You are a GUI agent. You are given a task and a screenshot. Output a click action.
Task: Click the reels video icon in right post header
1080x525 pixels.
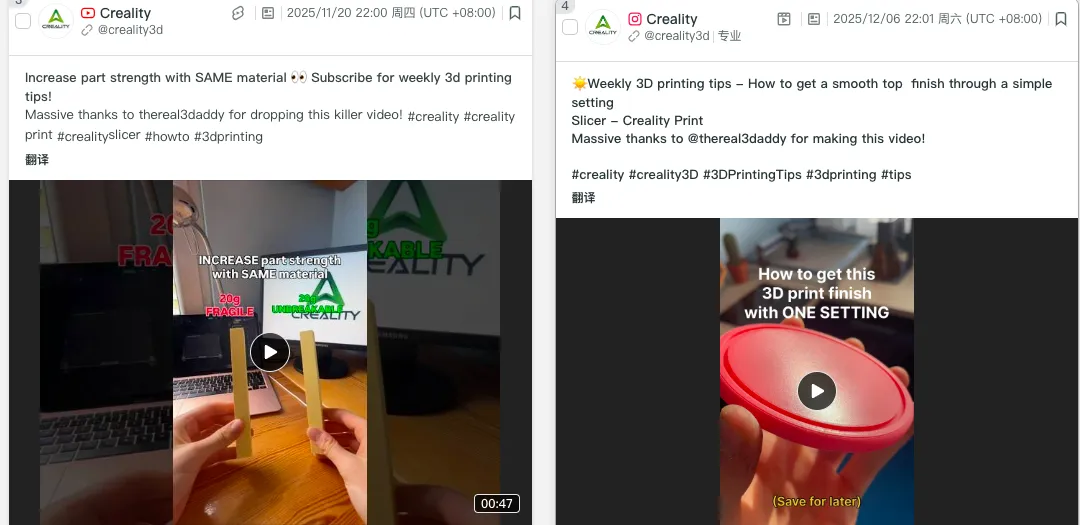(784, 19)
